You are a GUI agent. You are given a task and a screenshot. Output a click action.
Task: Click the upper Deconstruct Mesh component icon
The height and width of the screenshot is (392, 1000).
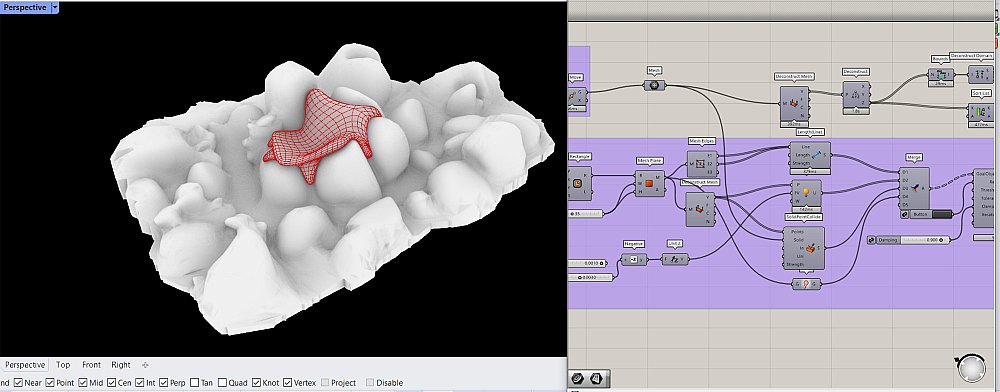[793, 103]
